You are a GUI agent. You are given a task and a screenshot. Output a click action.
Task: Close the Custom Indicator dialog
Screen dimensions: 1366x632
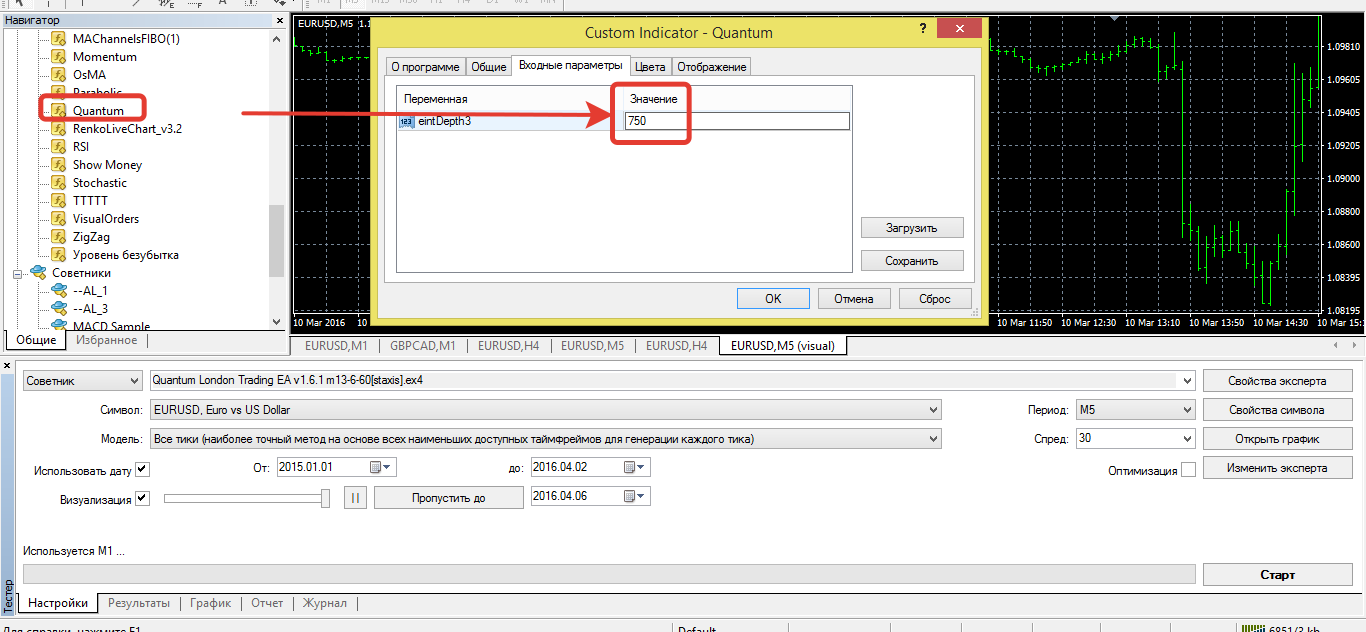point(959,30)
